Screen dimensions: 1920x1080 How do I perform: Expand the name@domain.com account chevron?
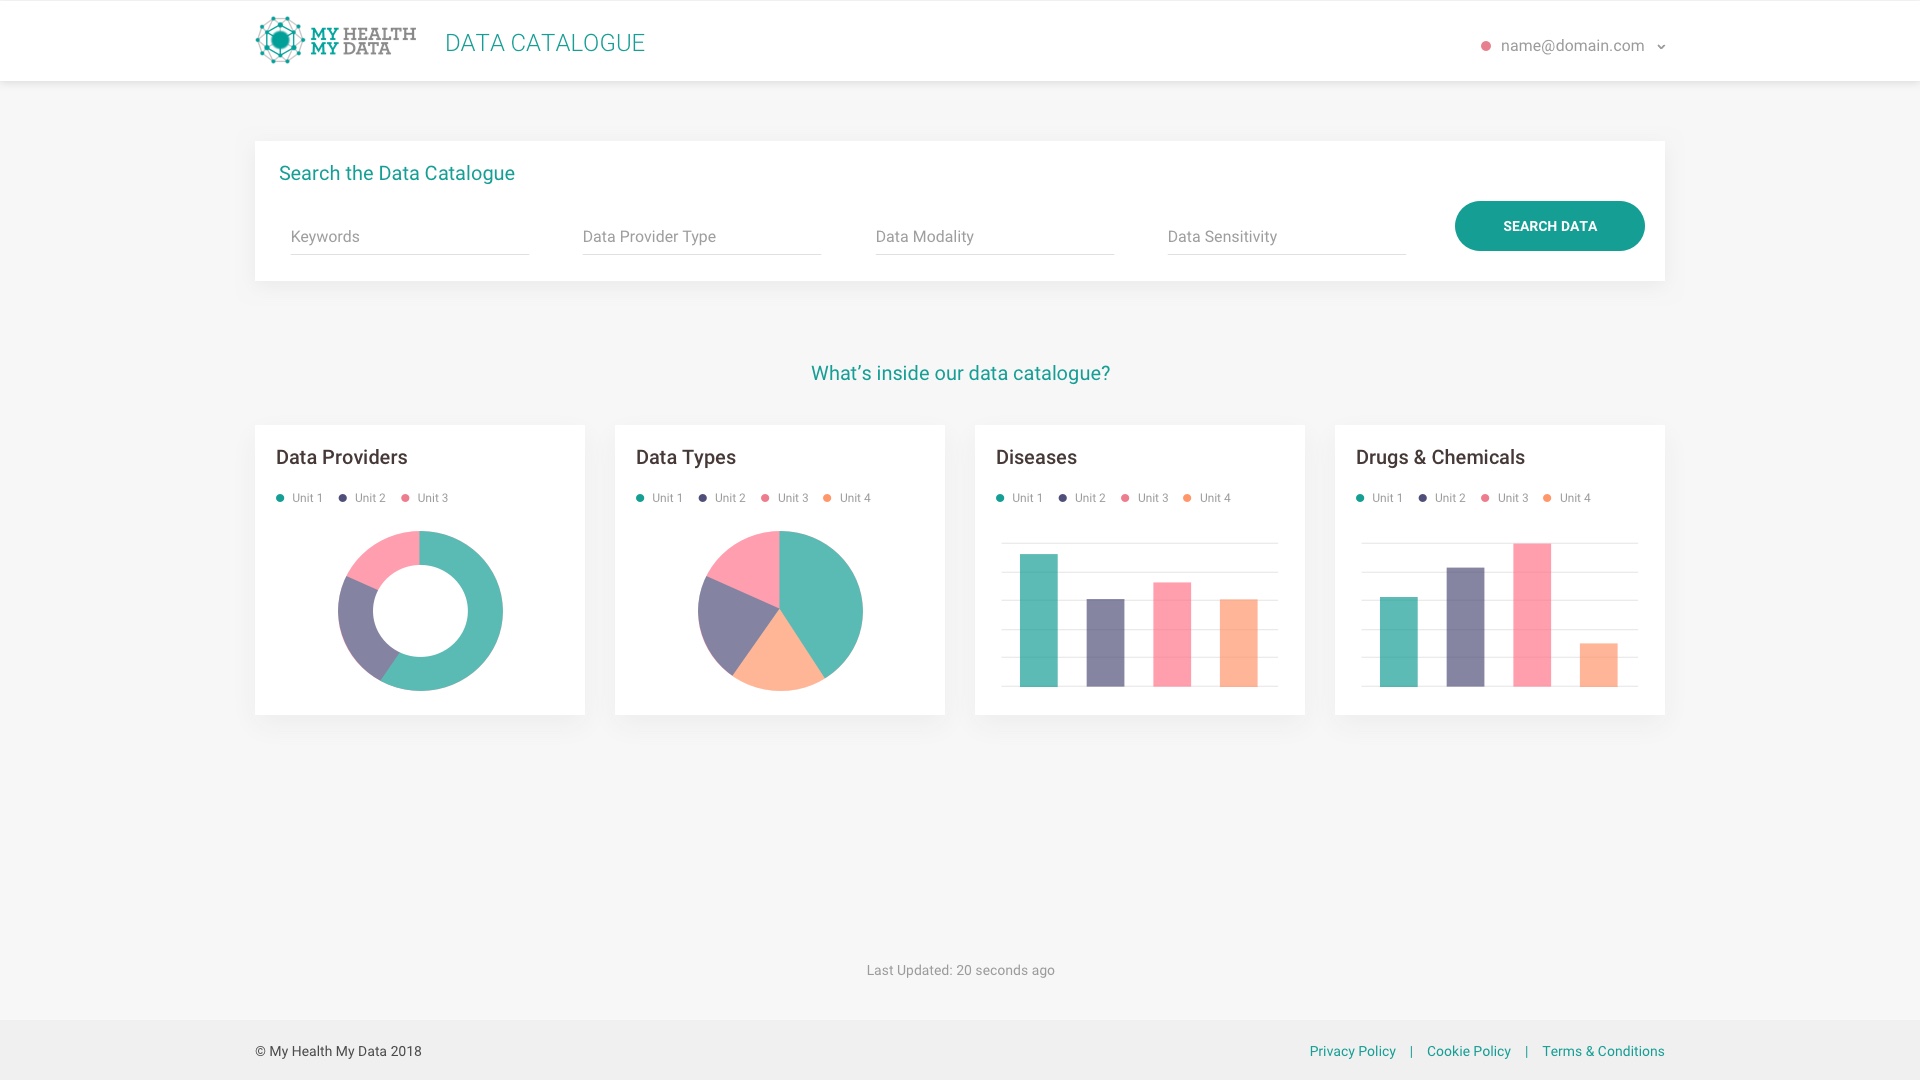1661,47
